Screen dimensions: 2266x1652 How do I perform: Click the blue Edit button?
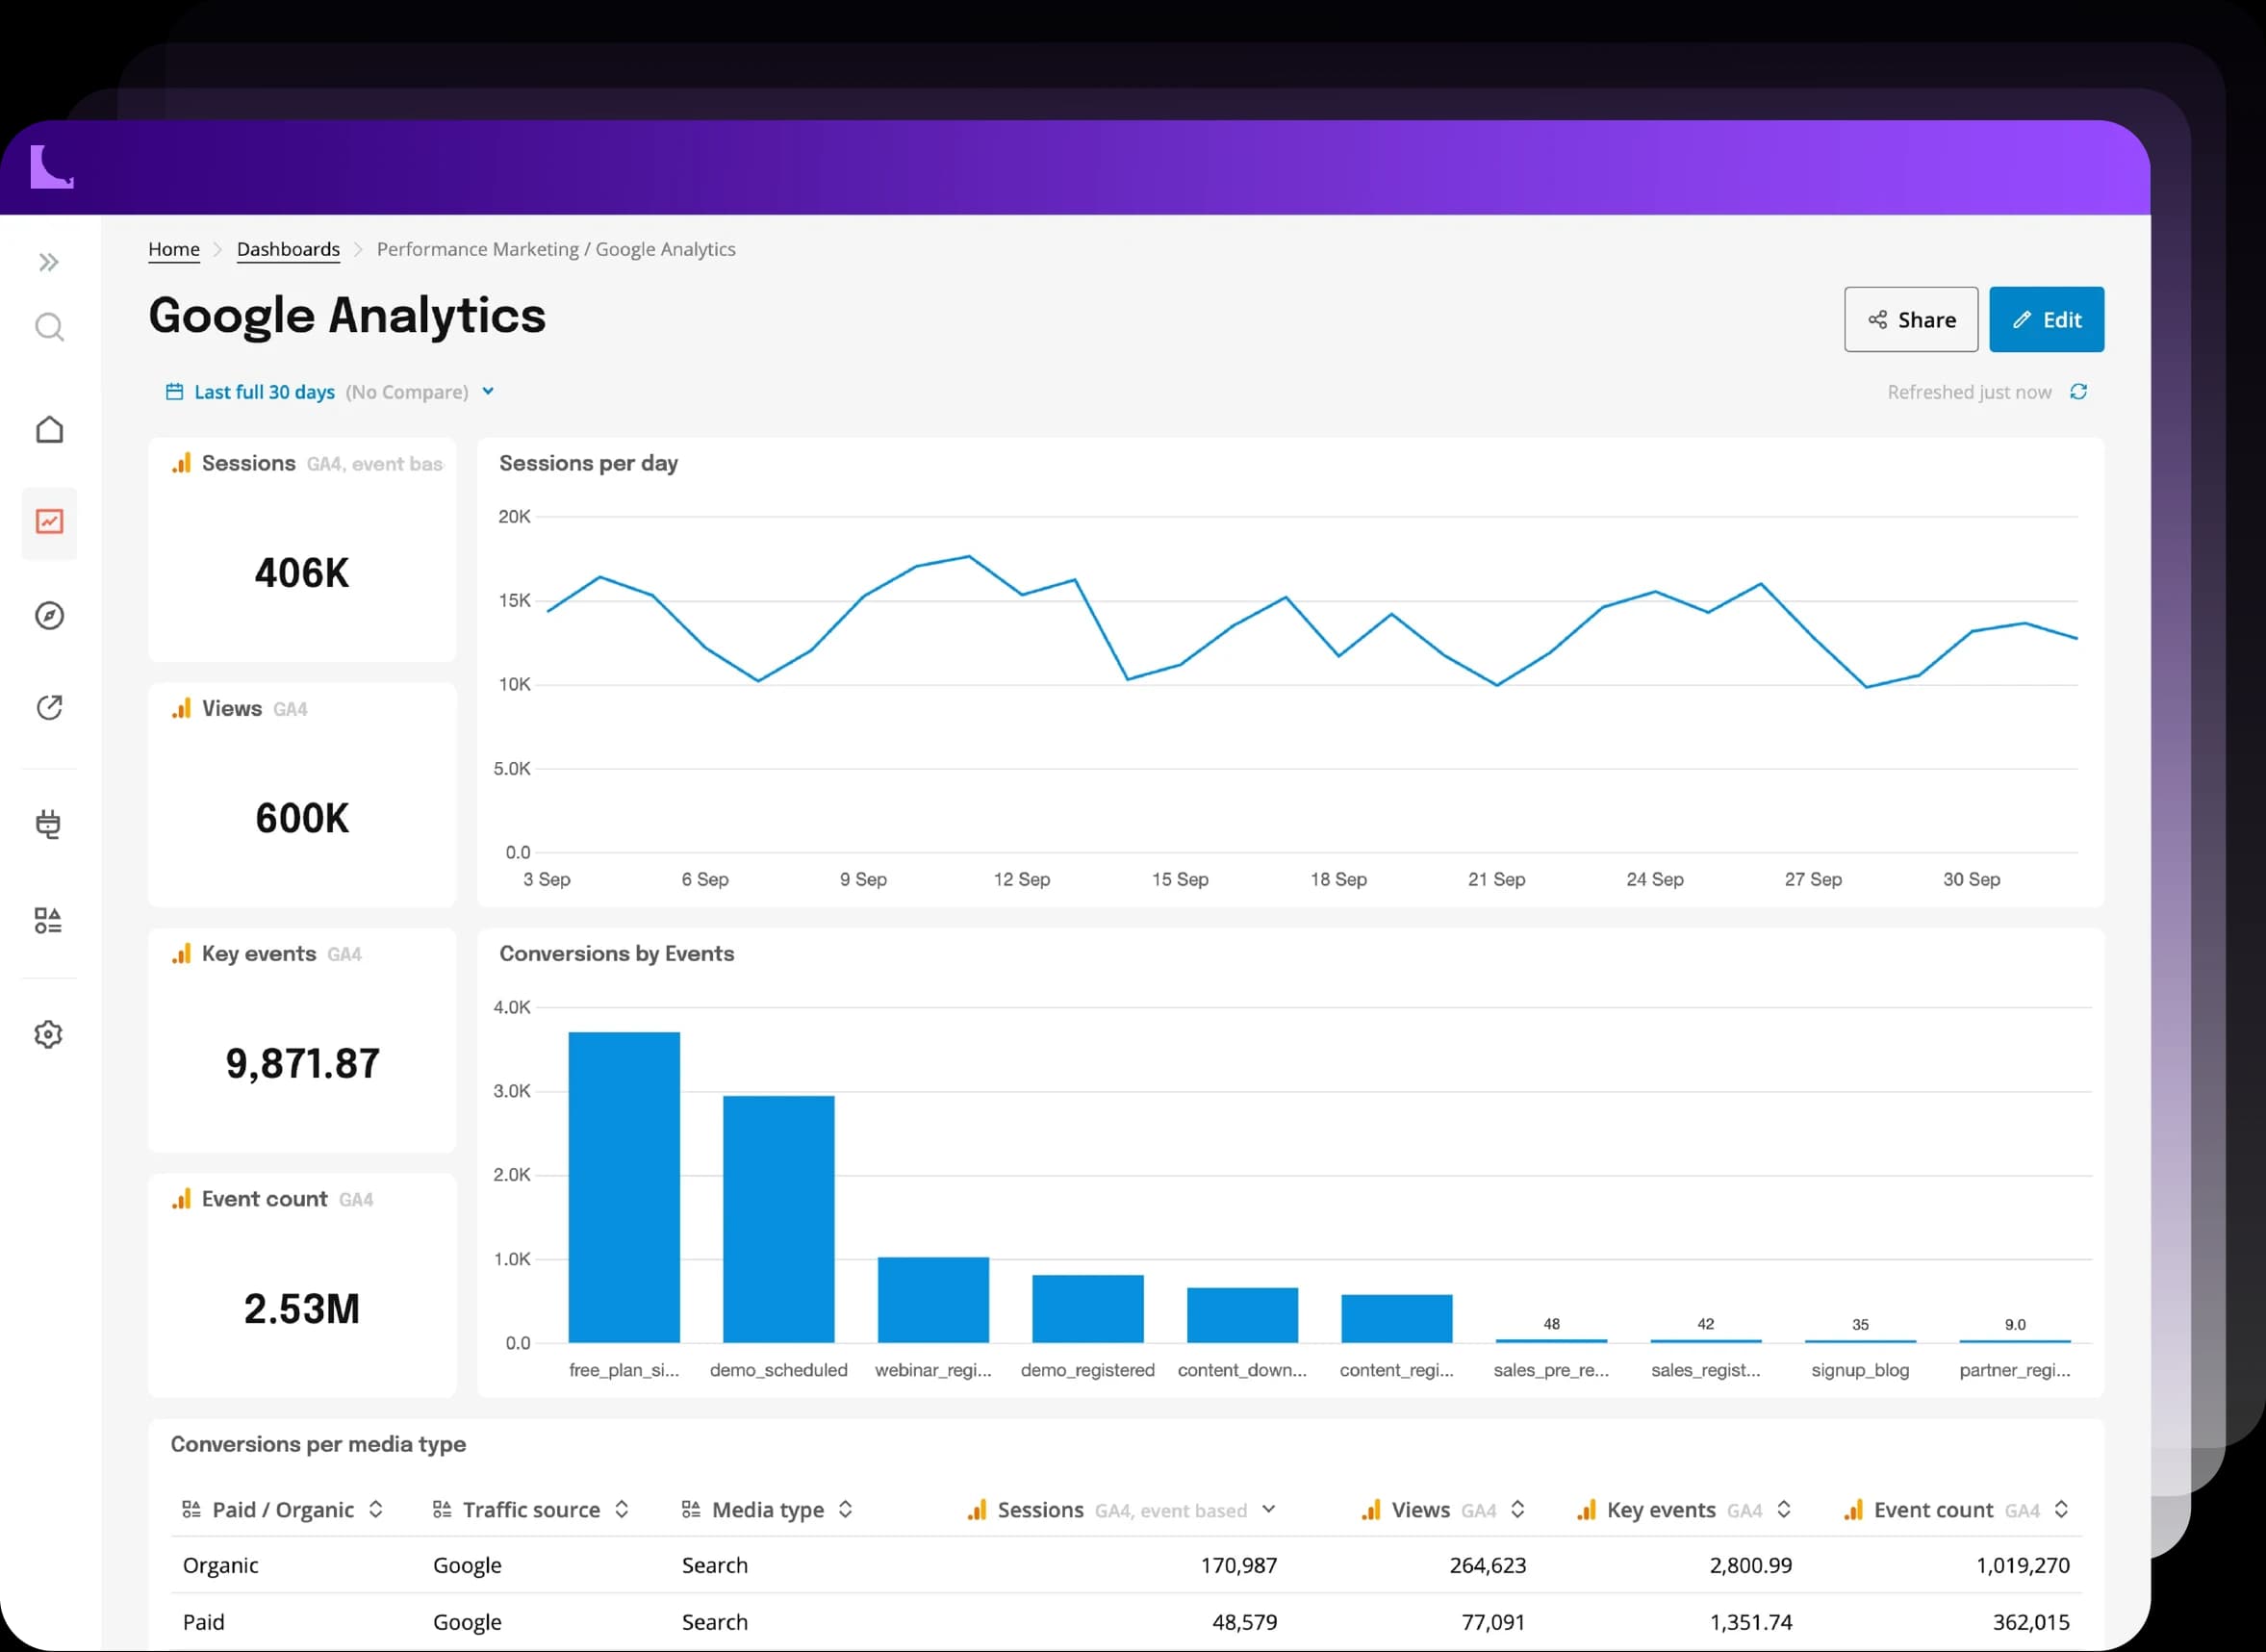[x=2046, y=319]
